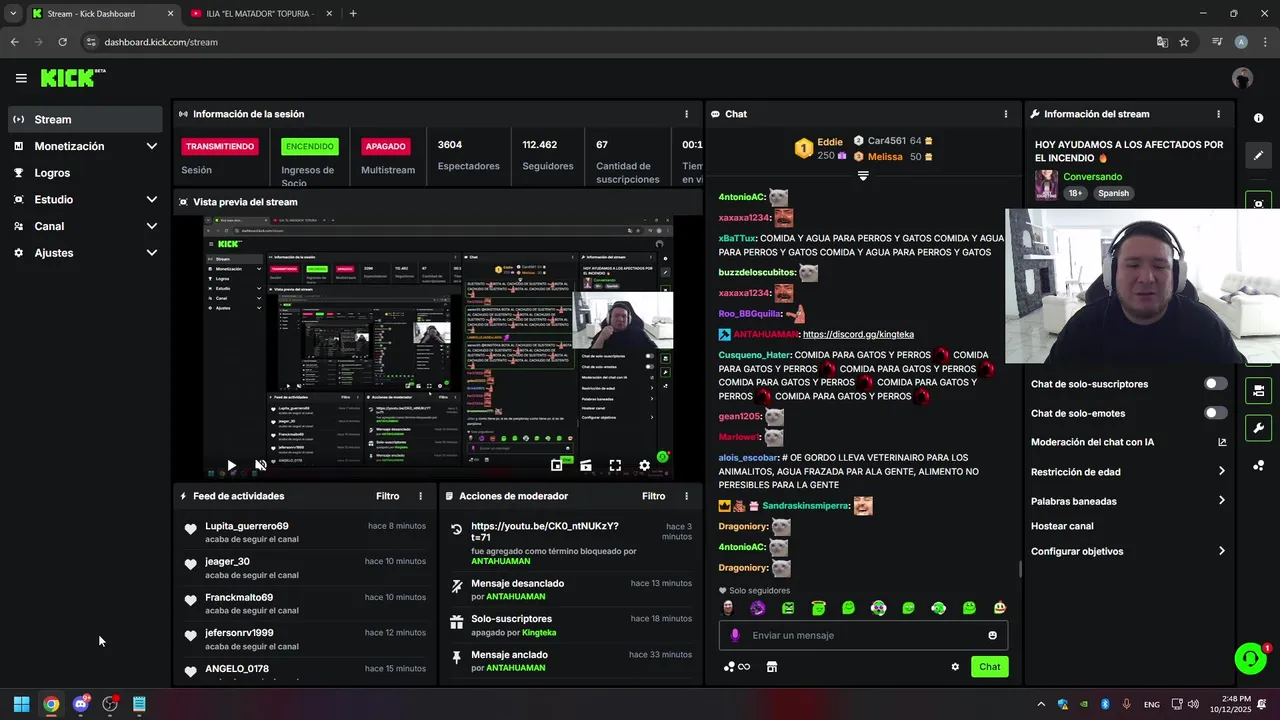
Task: Open the chat settings gear icon
Action: pos(955,667)
